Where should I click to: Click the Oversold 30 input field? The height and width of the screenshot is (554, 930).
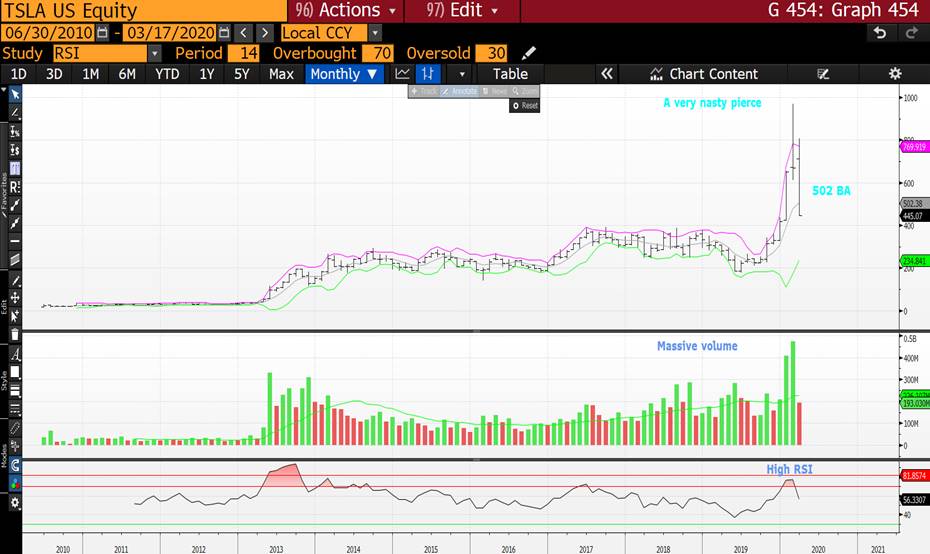pos(491,53)
